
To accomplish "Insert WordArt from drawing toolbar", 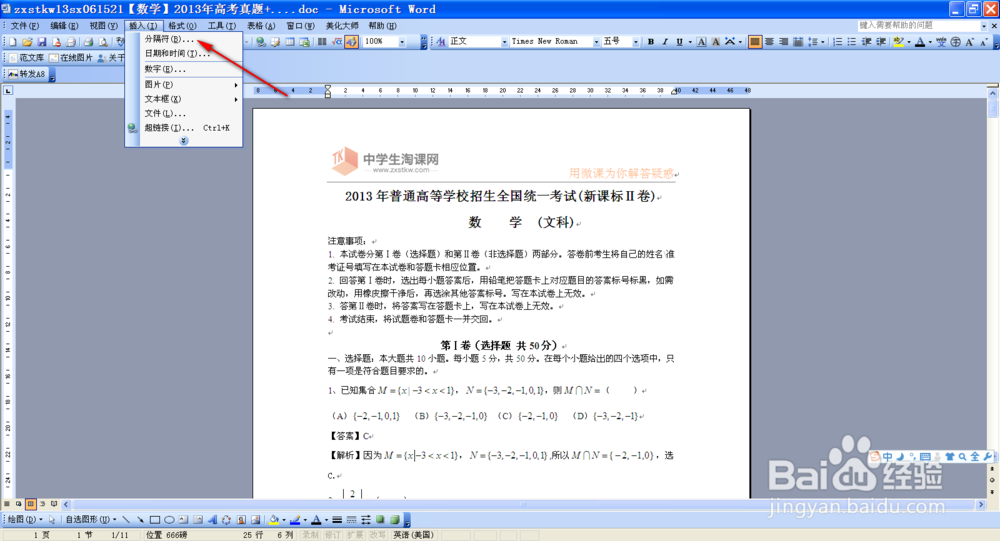I will [212, 519].
